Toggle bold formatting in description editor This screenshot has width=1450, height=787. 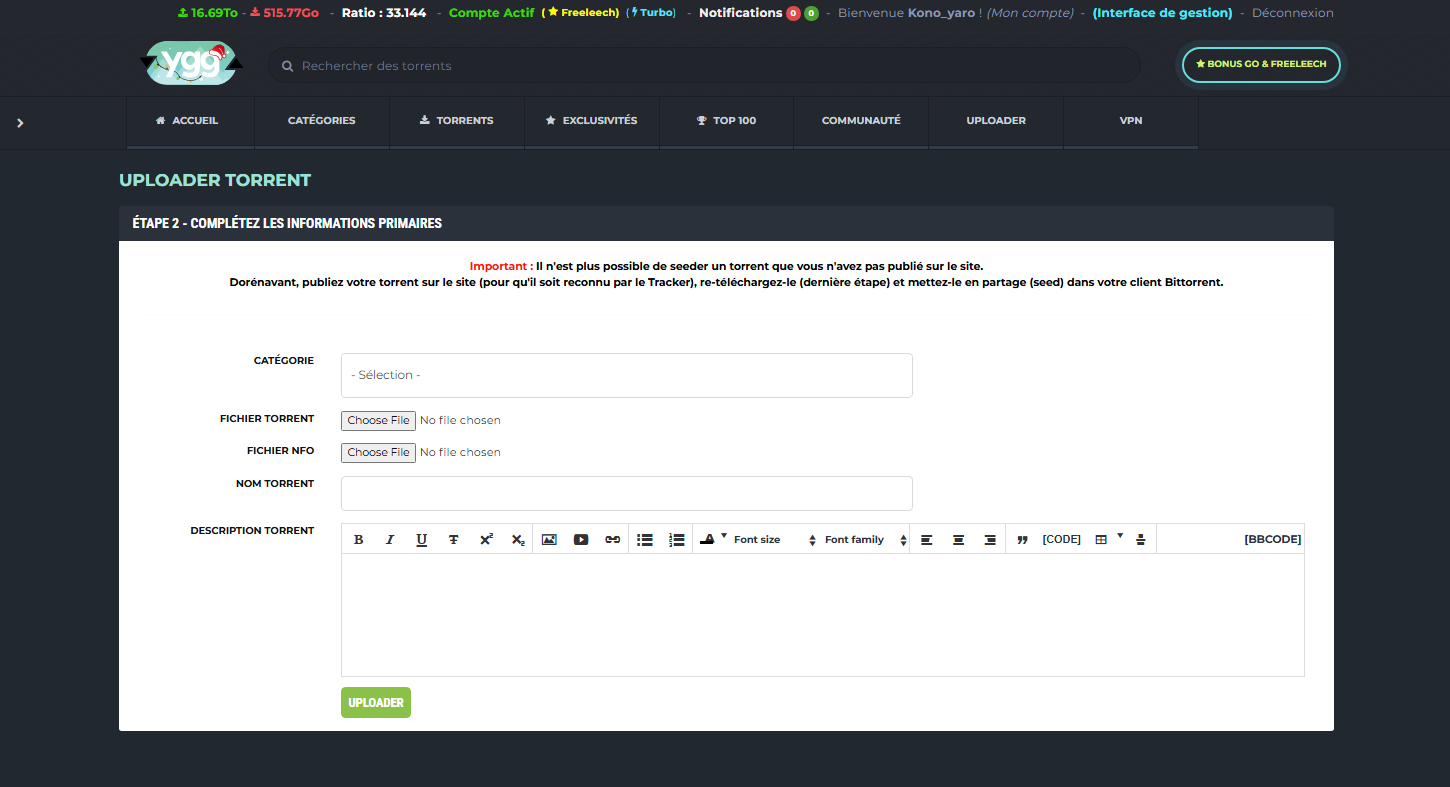point(359,540)
